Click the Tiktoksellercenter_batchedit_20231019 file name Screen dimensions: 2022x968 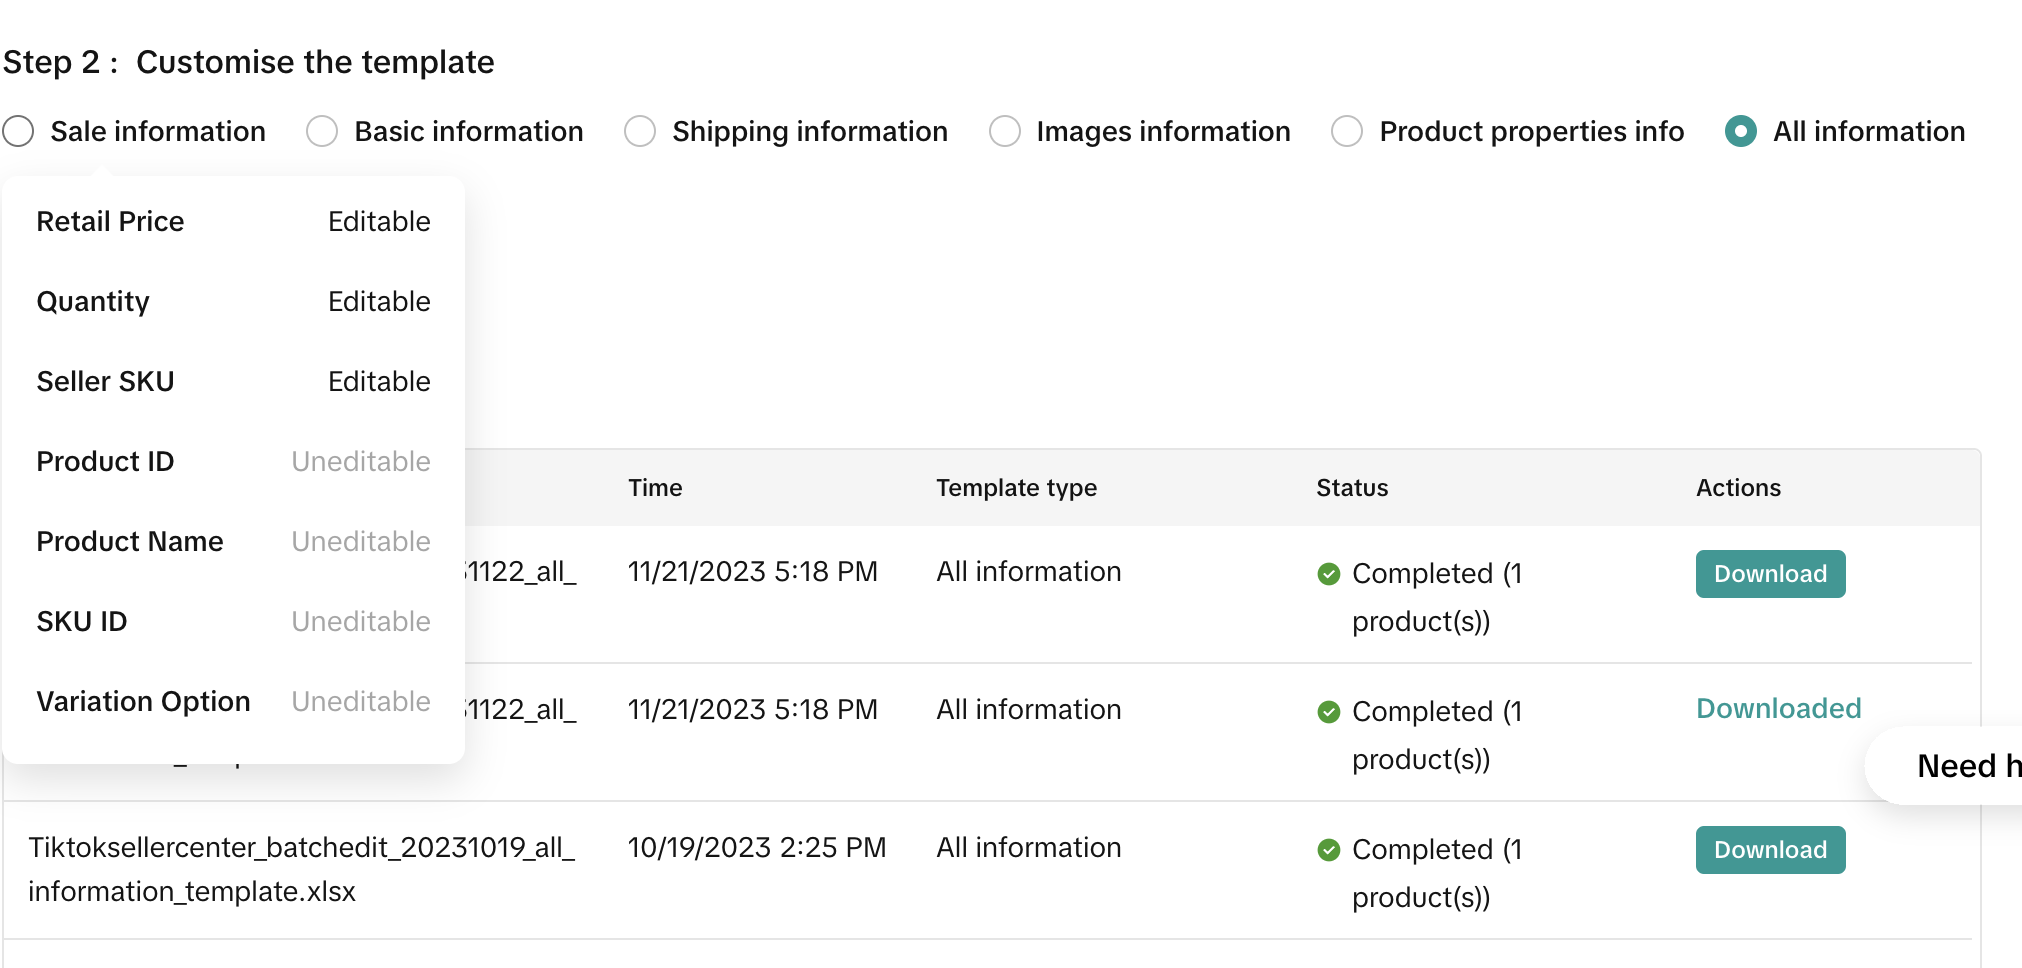[x=301, y=848]
